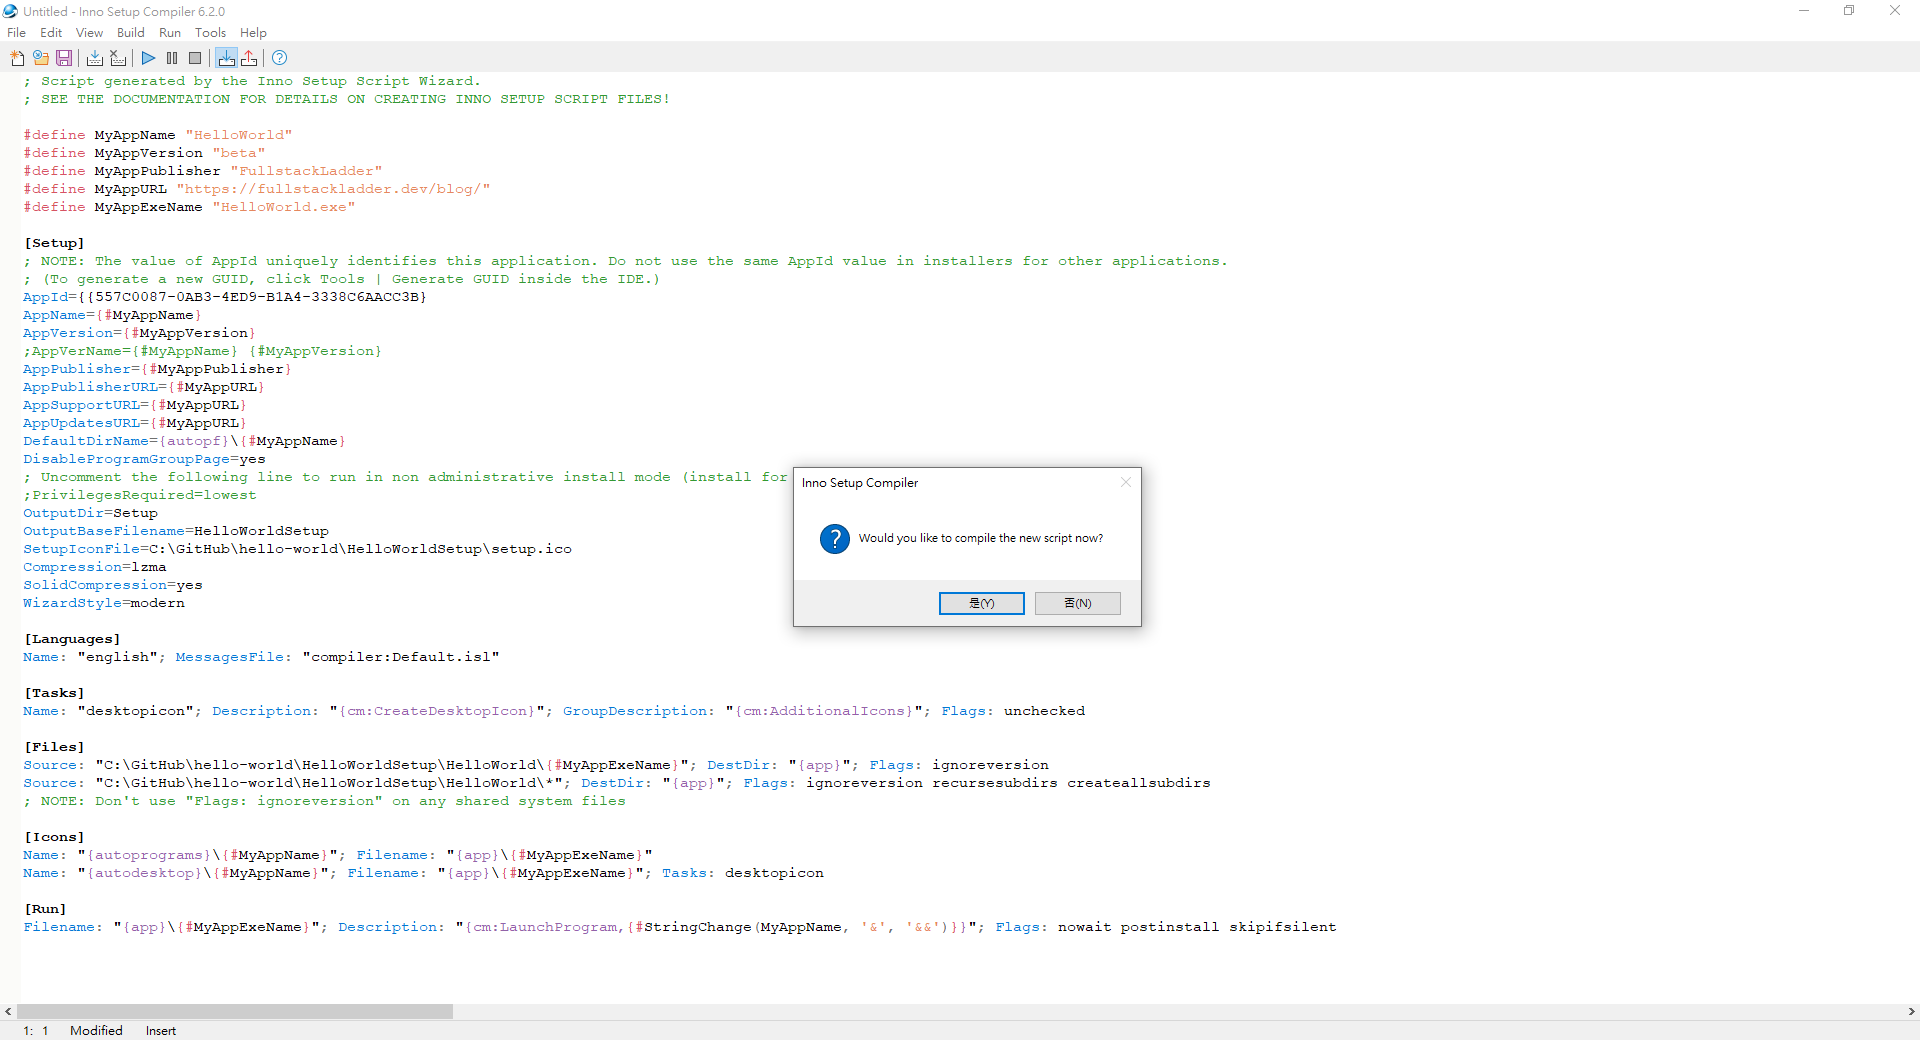The height and width of the screenshot is (1040, 1920).
Task: Click the WizardStyle=modern line
Action: (104, 603)
